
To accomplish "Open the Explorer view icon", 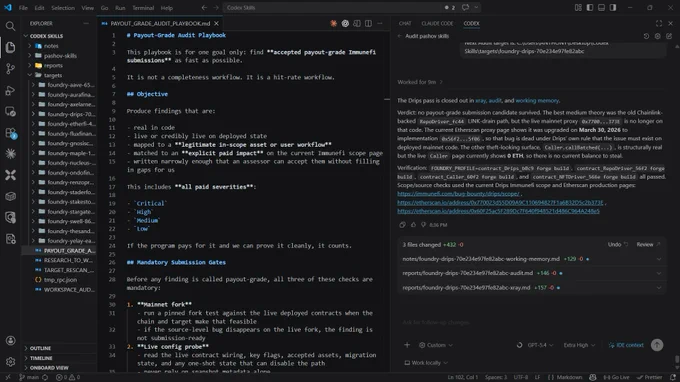I will [10, 47].
